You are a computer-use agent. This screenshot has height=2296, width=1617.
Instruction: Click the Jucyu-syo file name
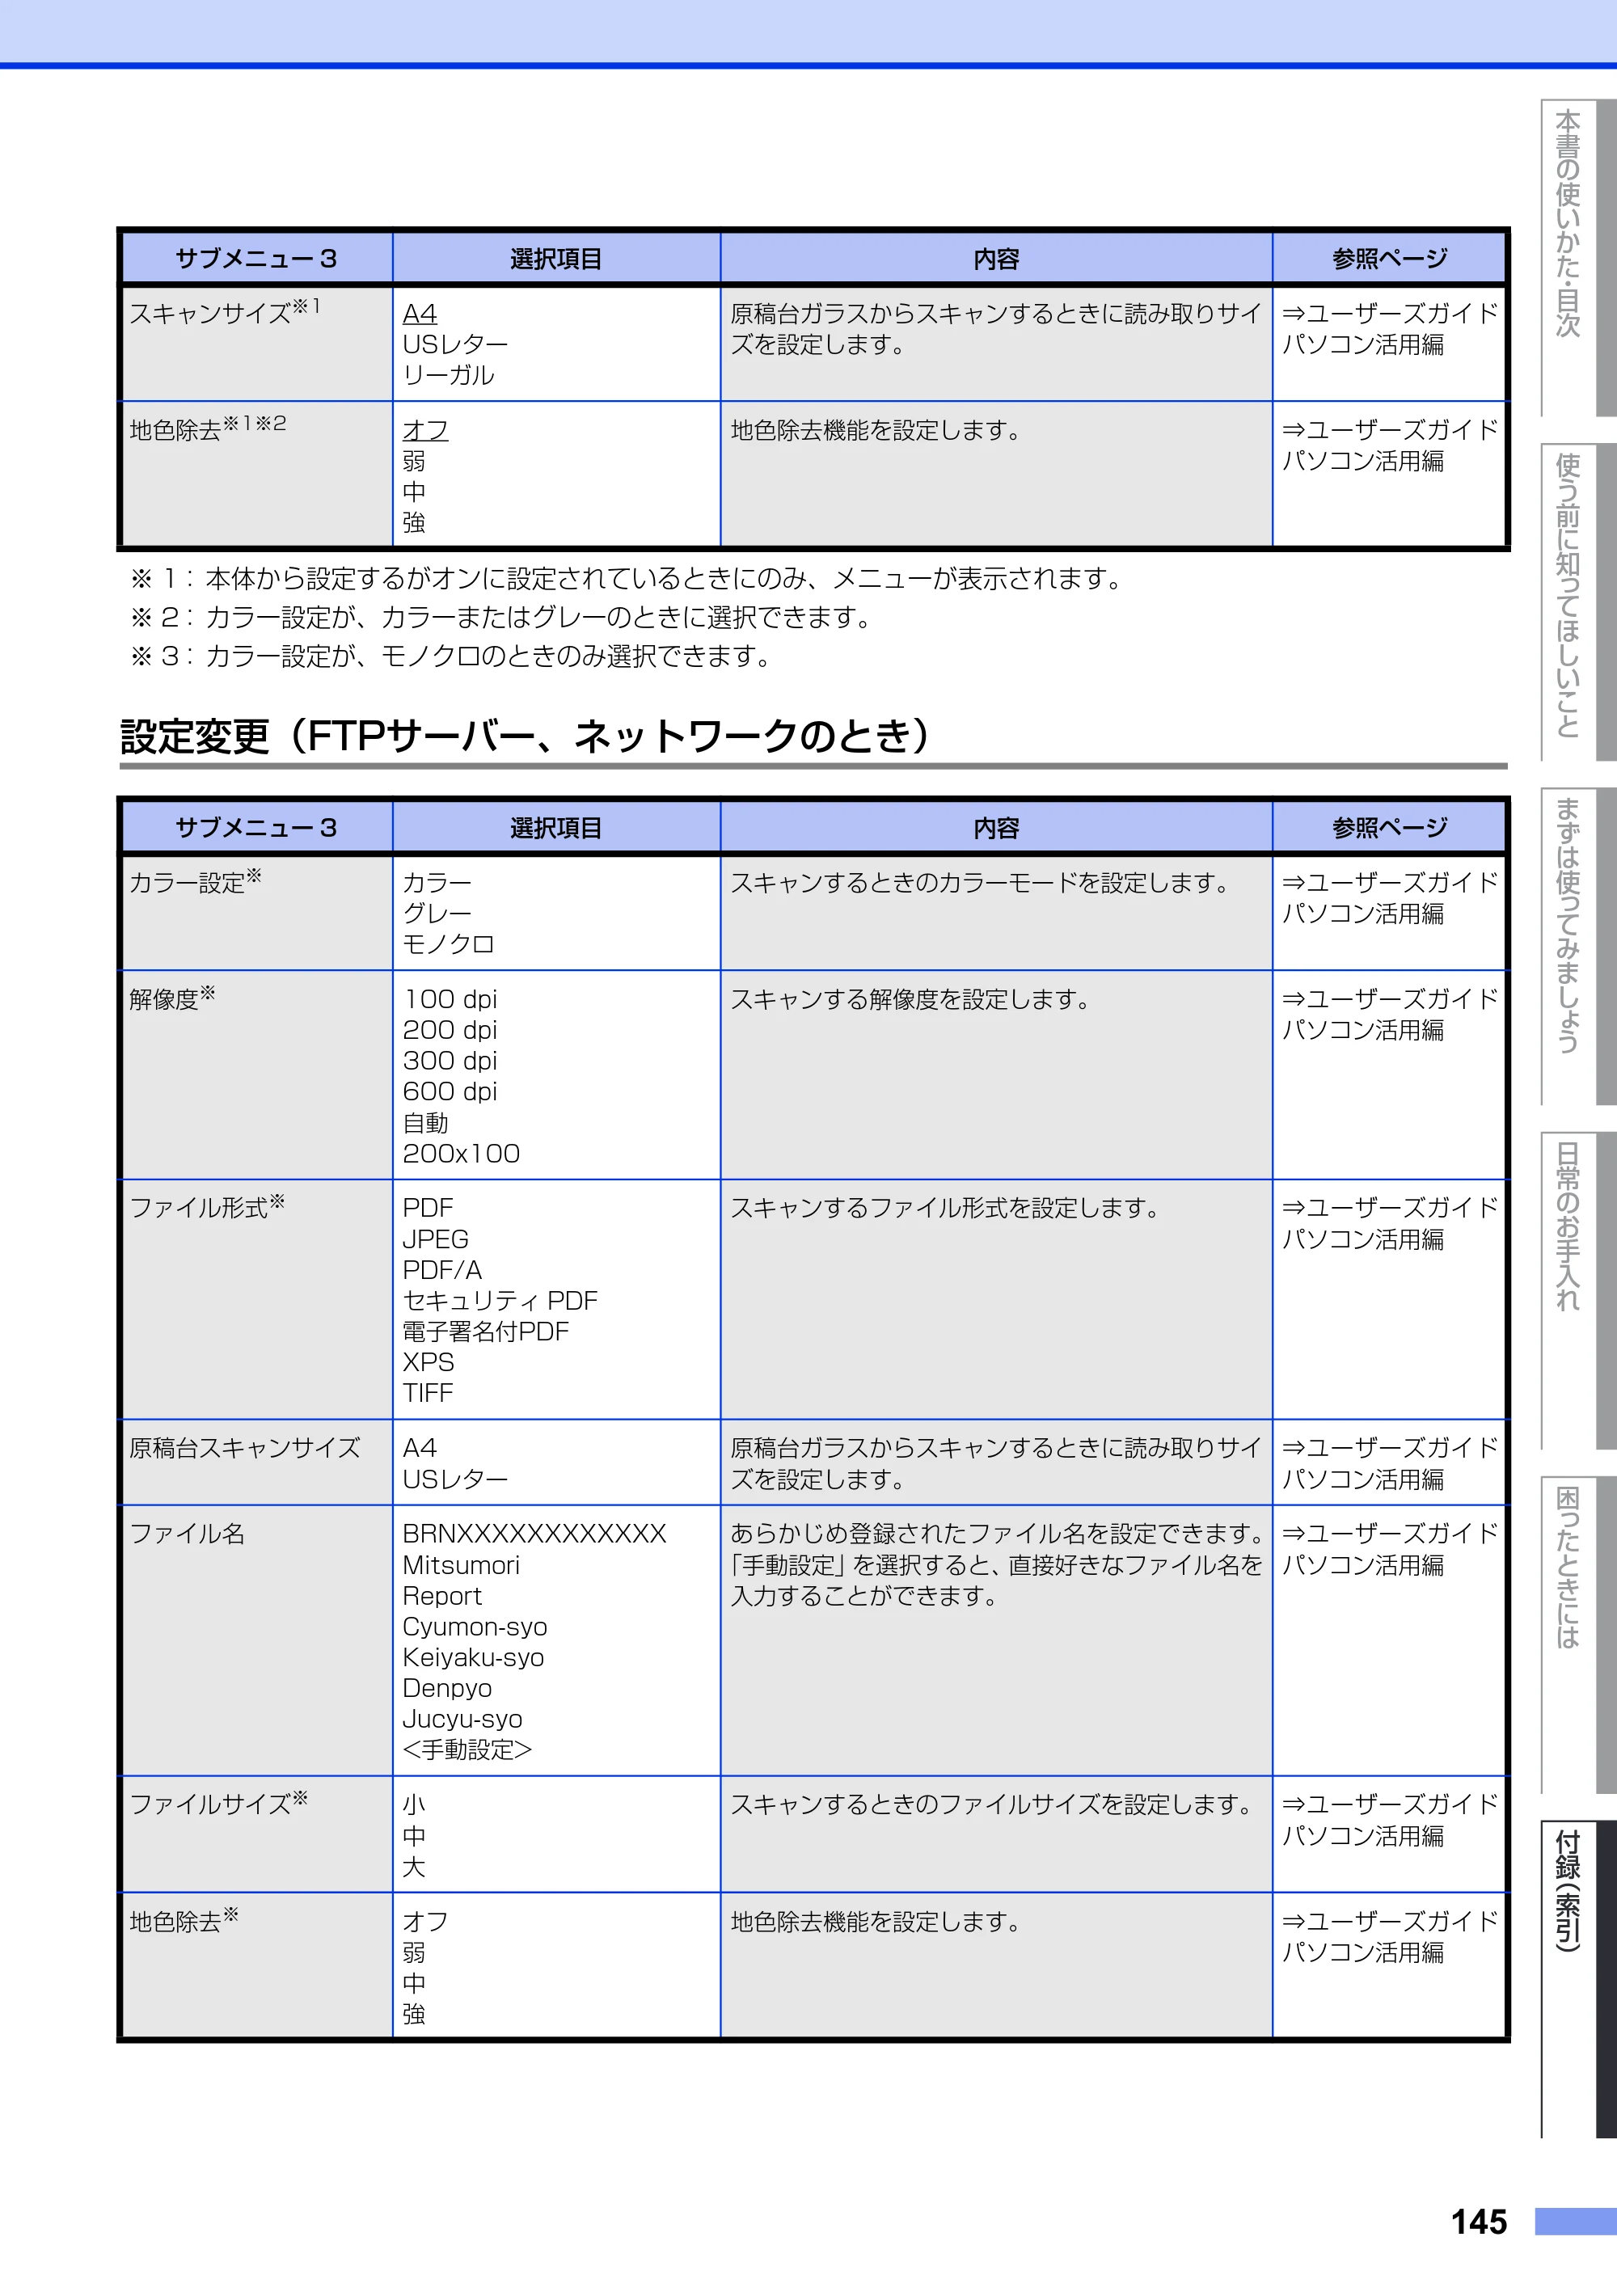coord(462,1719)
